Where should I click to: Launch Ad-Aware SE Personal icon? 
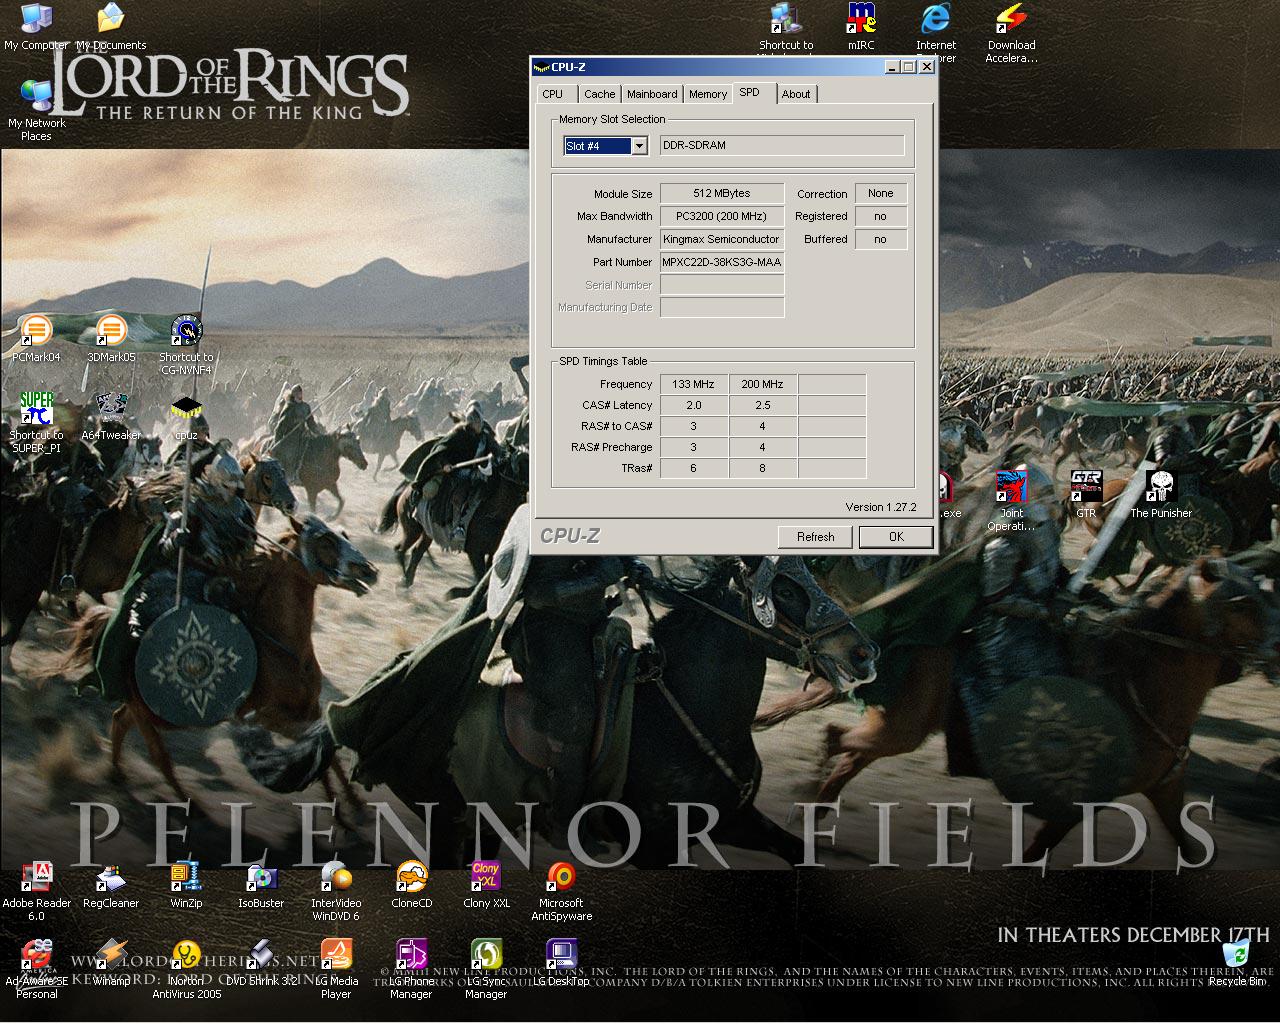tap(36, 969)
